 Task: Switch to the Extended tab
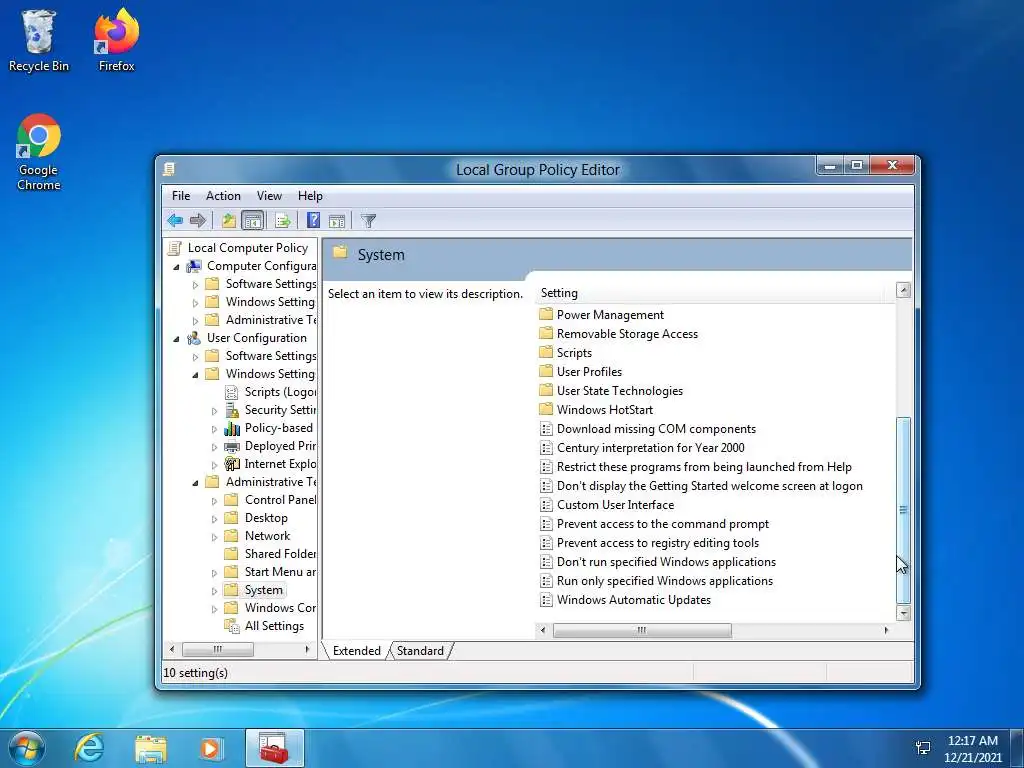357,650
